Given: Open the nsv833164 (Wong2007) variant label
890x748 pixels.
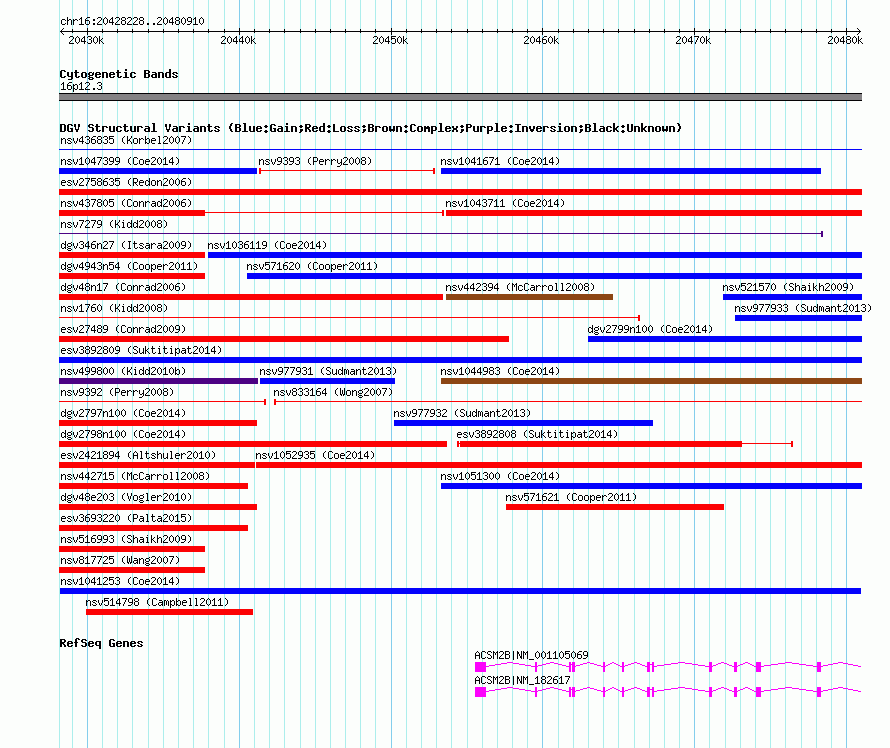Looking at the screenshot, I should click(x=333, y=392).
